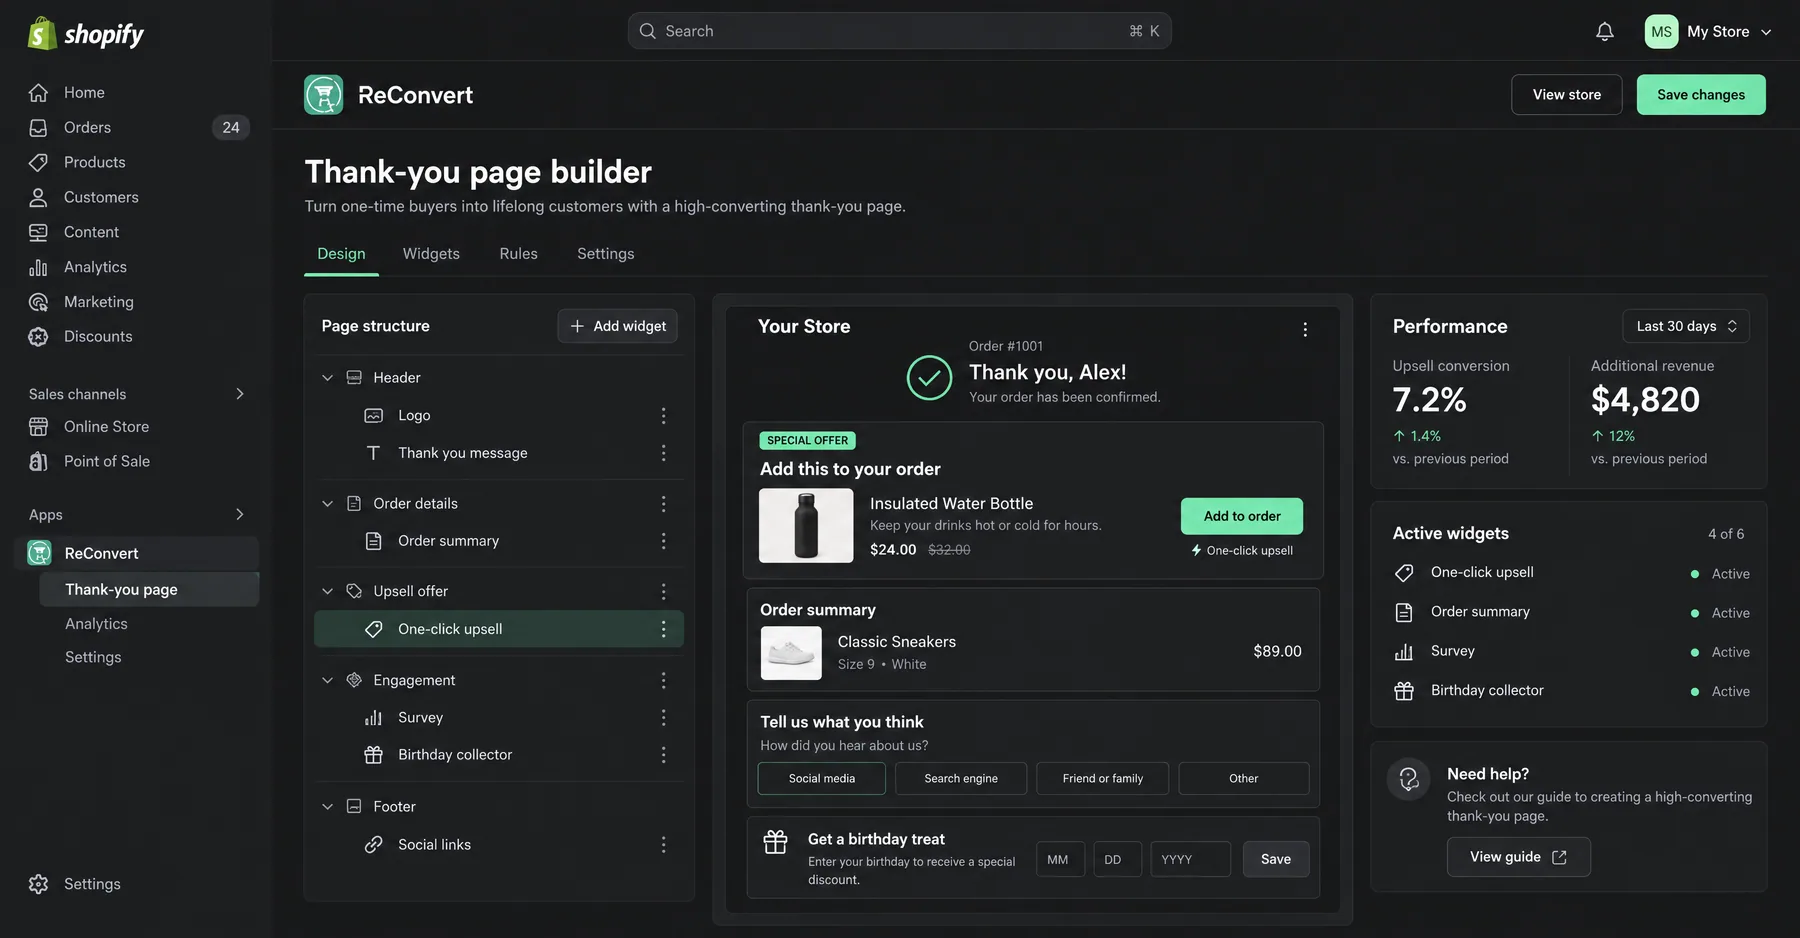
Task: Open options for Survey widget row
Action: pyautogui.click(x=663, y=718)
